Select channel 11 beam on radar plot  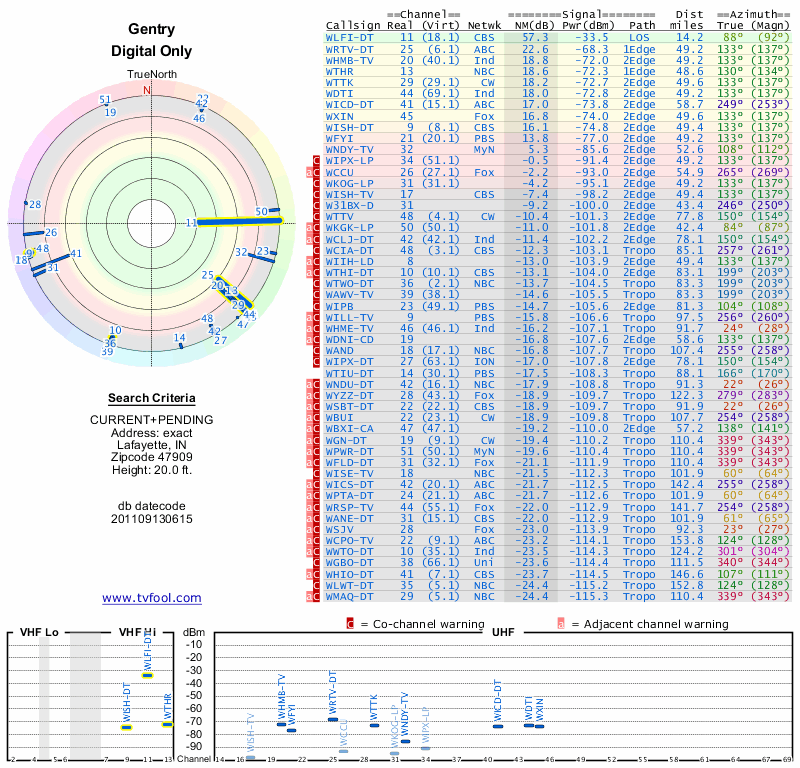click(x=240, y=221)
